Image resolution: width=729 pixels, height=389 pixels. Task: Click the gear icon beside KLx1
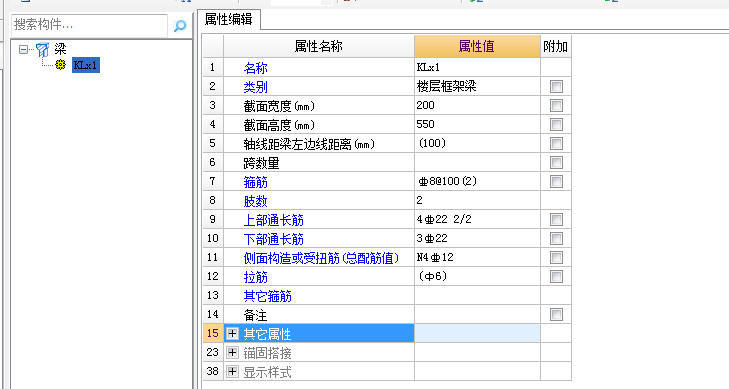pos(60,65)
